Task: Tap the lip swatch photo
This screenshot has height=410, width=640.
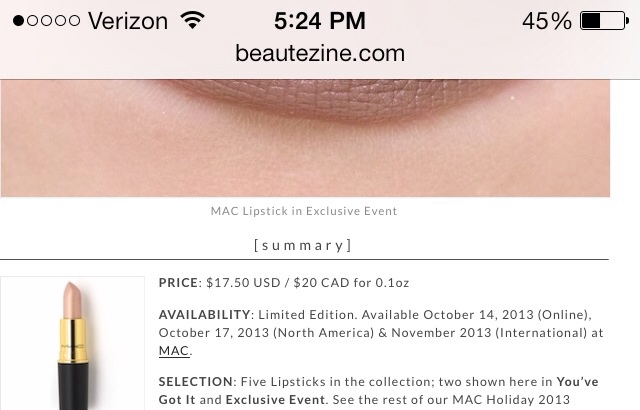Action: coord(305,138)
